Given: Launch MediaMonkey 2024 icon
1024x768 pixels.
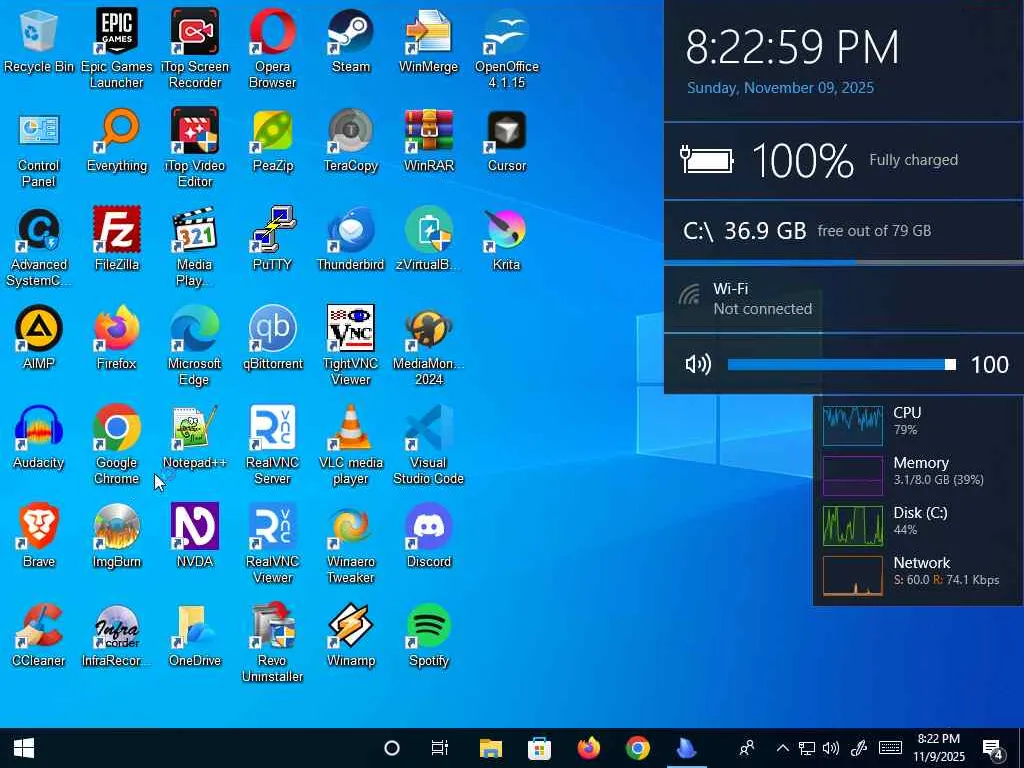Looking at the screenshot, I should click(x=428, y=346).
